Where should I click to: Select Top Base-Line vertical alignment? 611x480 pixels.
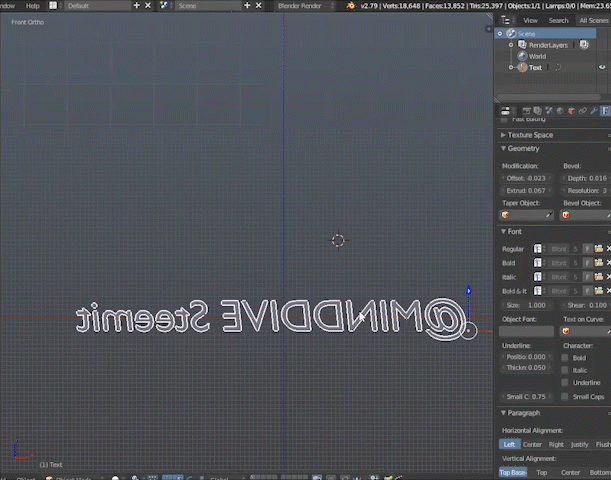tap(513, 473)
